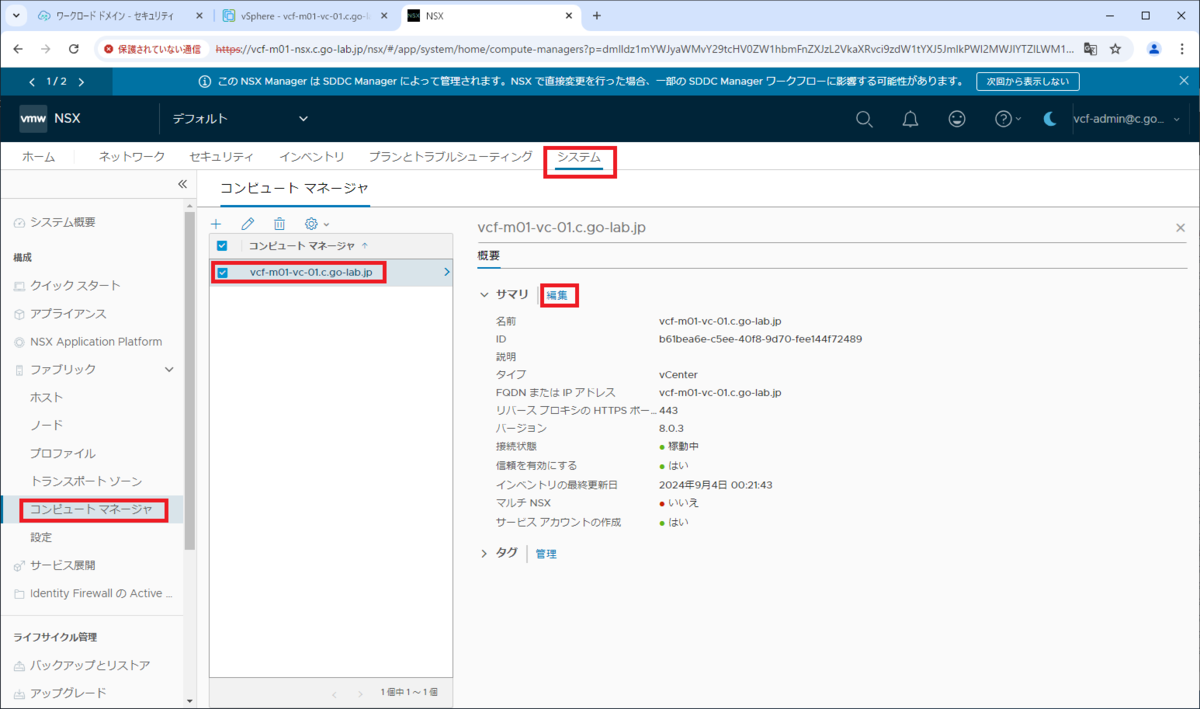Click the smiley feedback icon
Image resolution: width=1200 pixels, height=709 pixels.
[x=957, y=119]
